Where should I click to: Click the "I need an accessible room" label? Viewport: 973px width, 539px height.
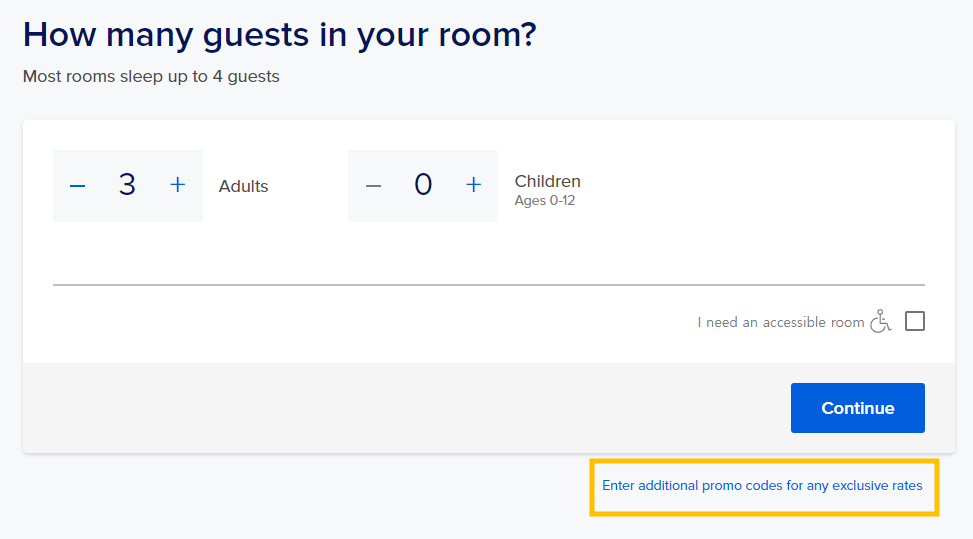pyautogui.click(x=780, y=323)
